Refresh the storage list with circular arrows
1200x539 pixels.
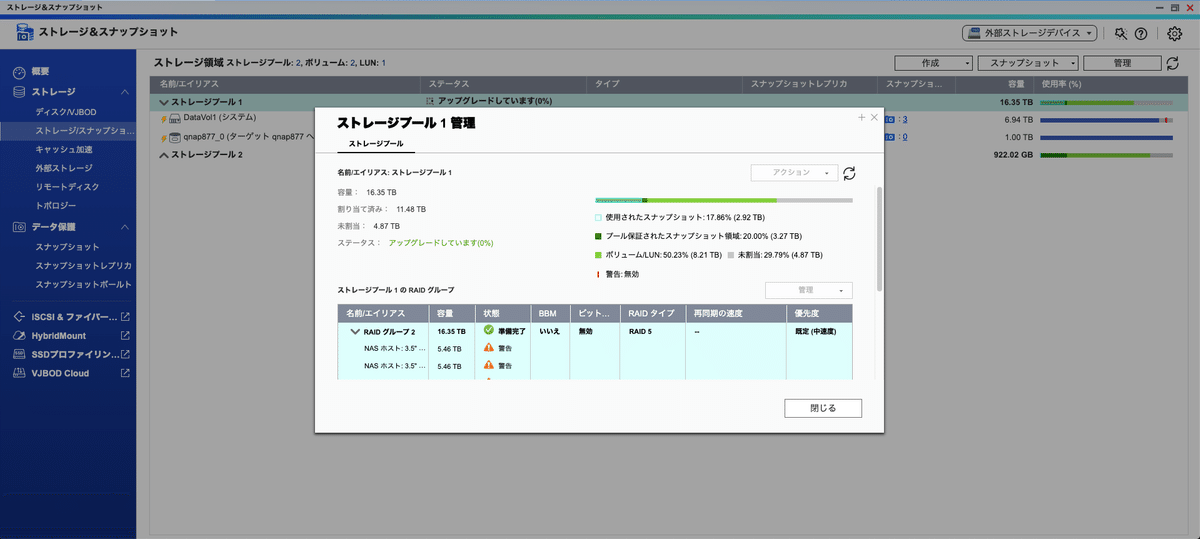click(x=1172, y=63)
